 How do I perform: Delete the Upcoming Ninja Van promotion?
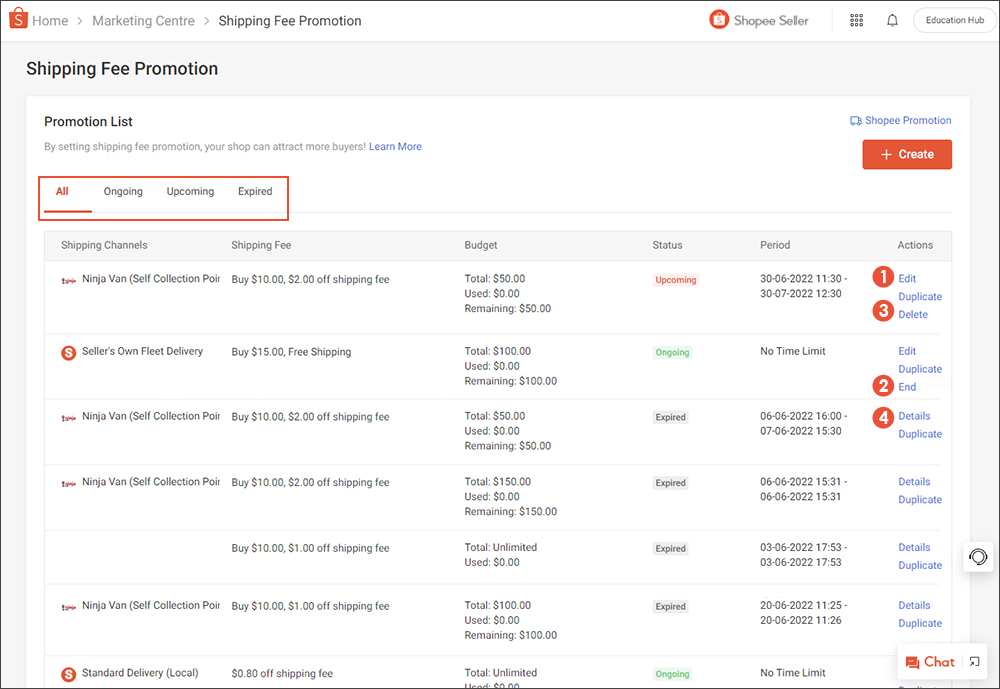tap(913, 313)
